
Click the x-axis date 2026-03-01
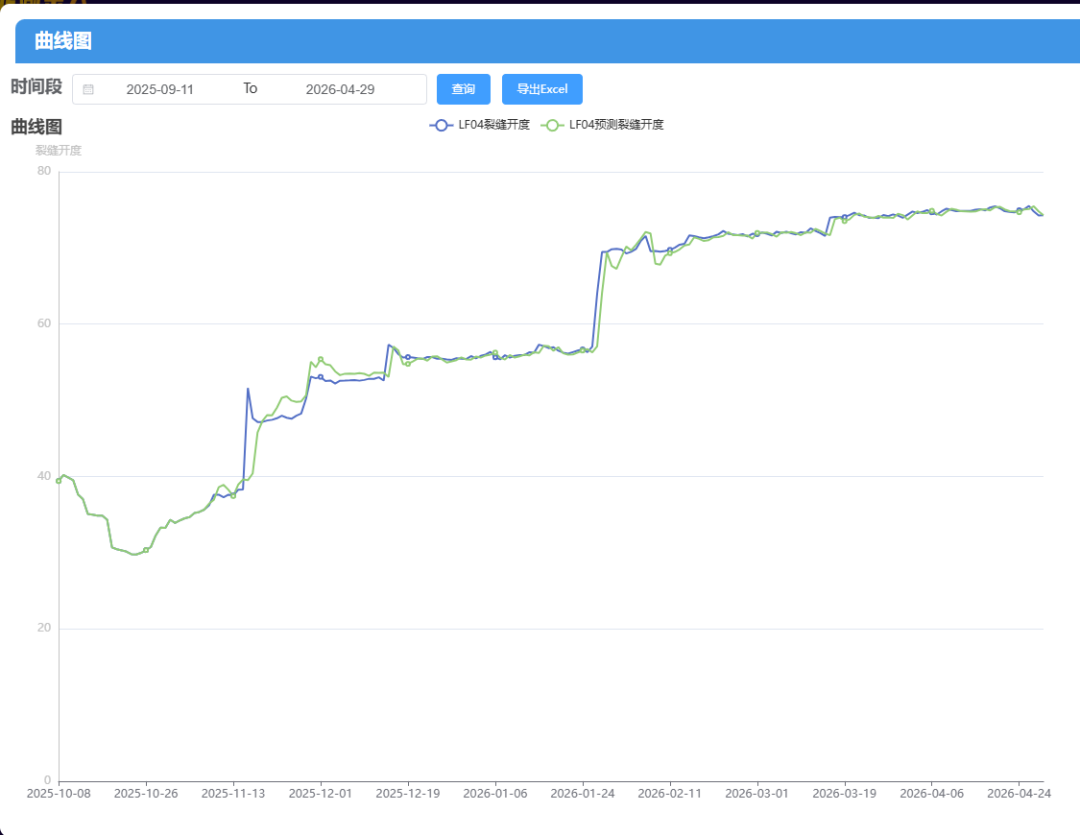pos(757,794)
